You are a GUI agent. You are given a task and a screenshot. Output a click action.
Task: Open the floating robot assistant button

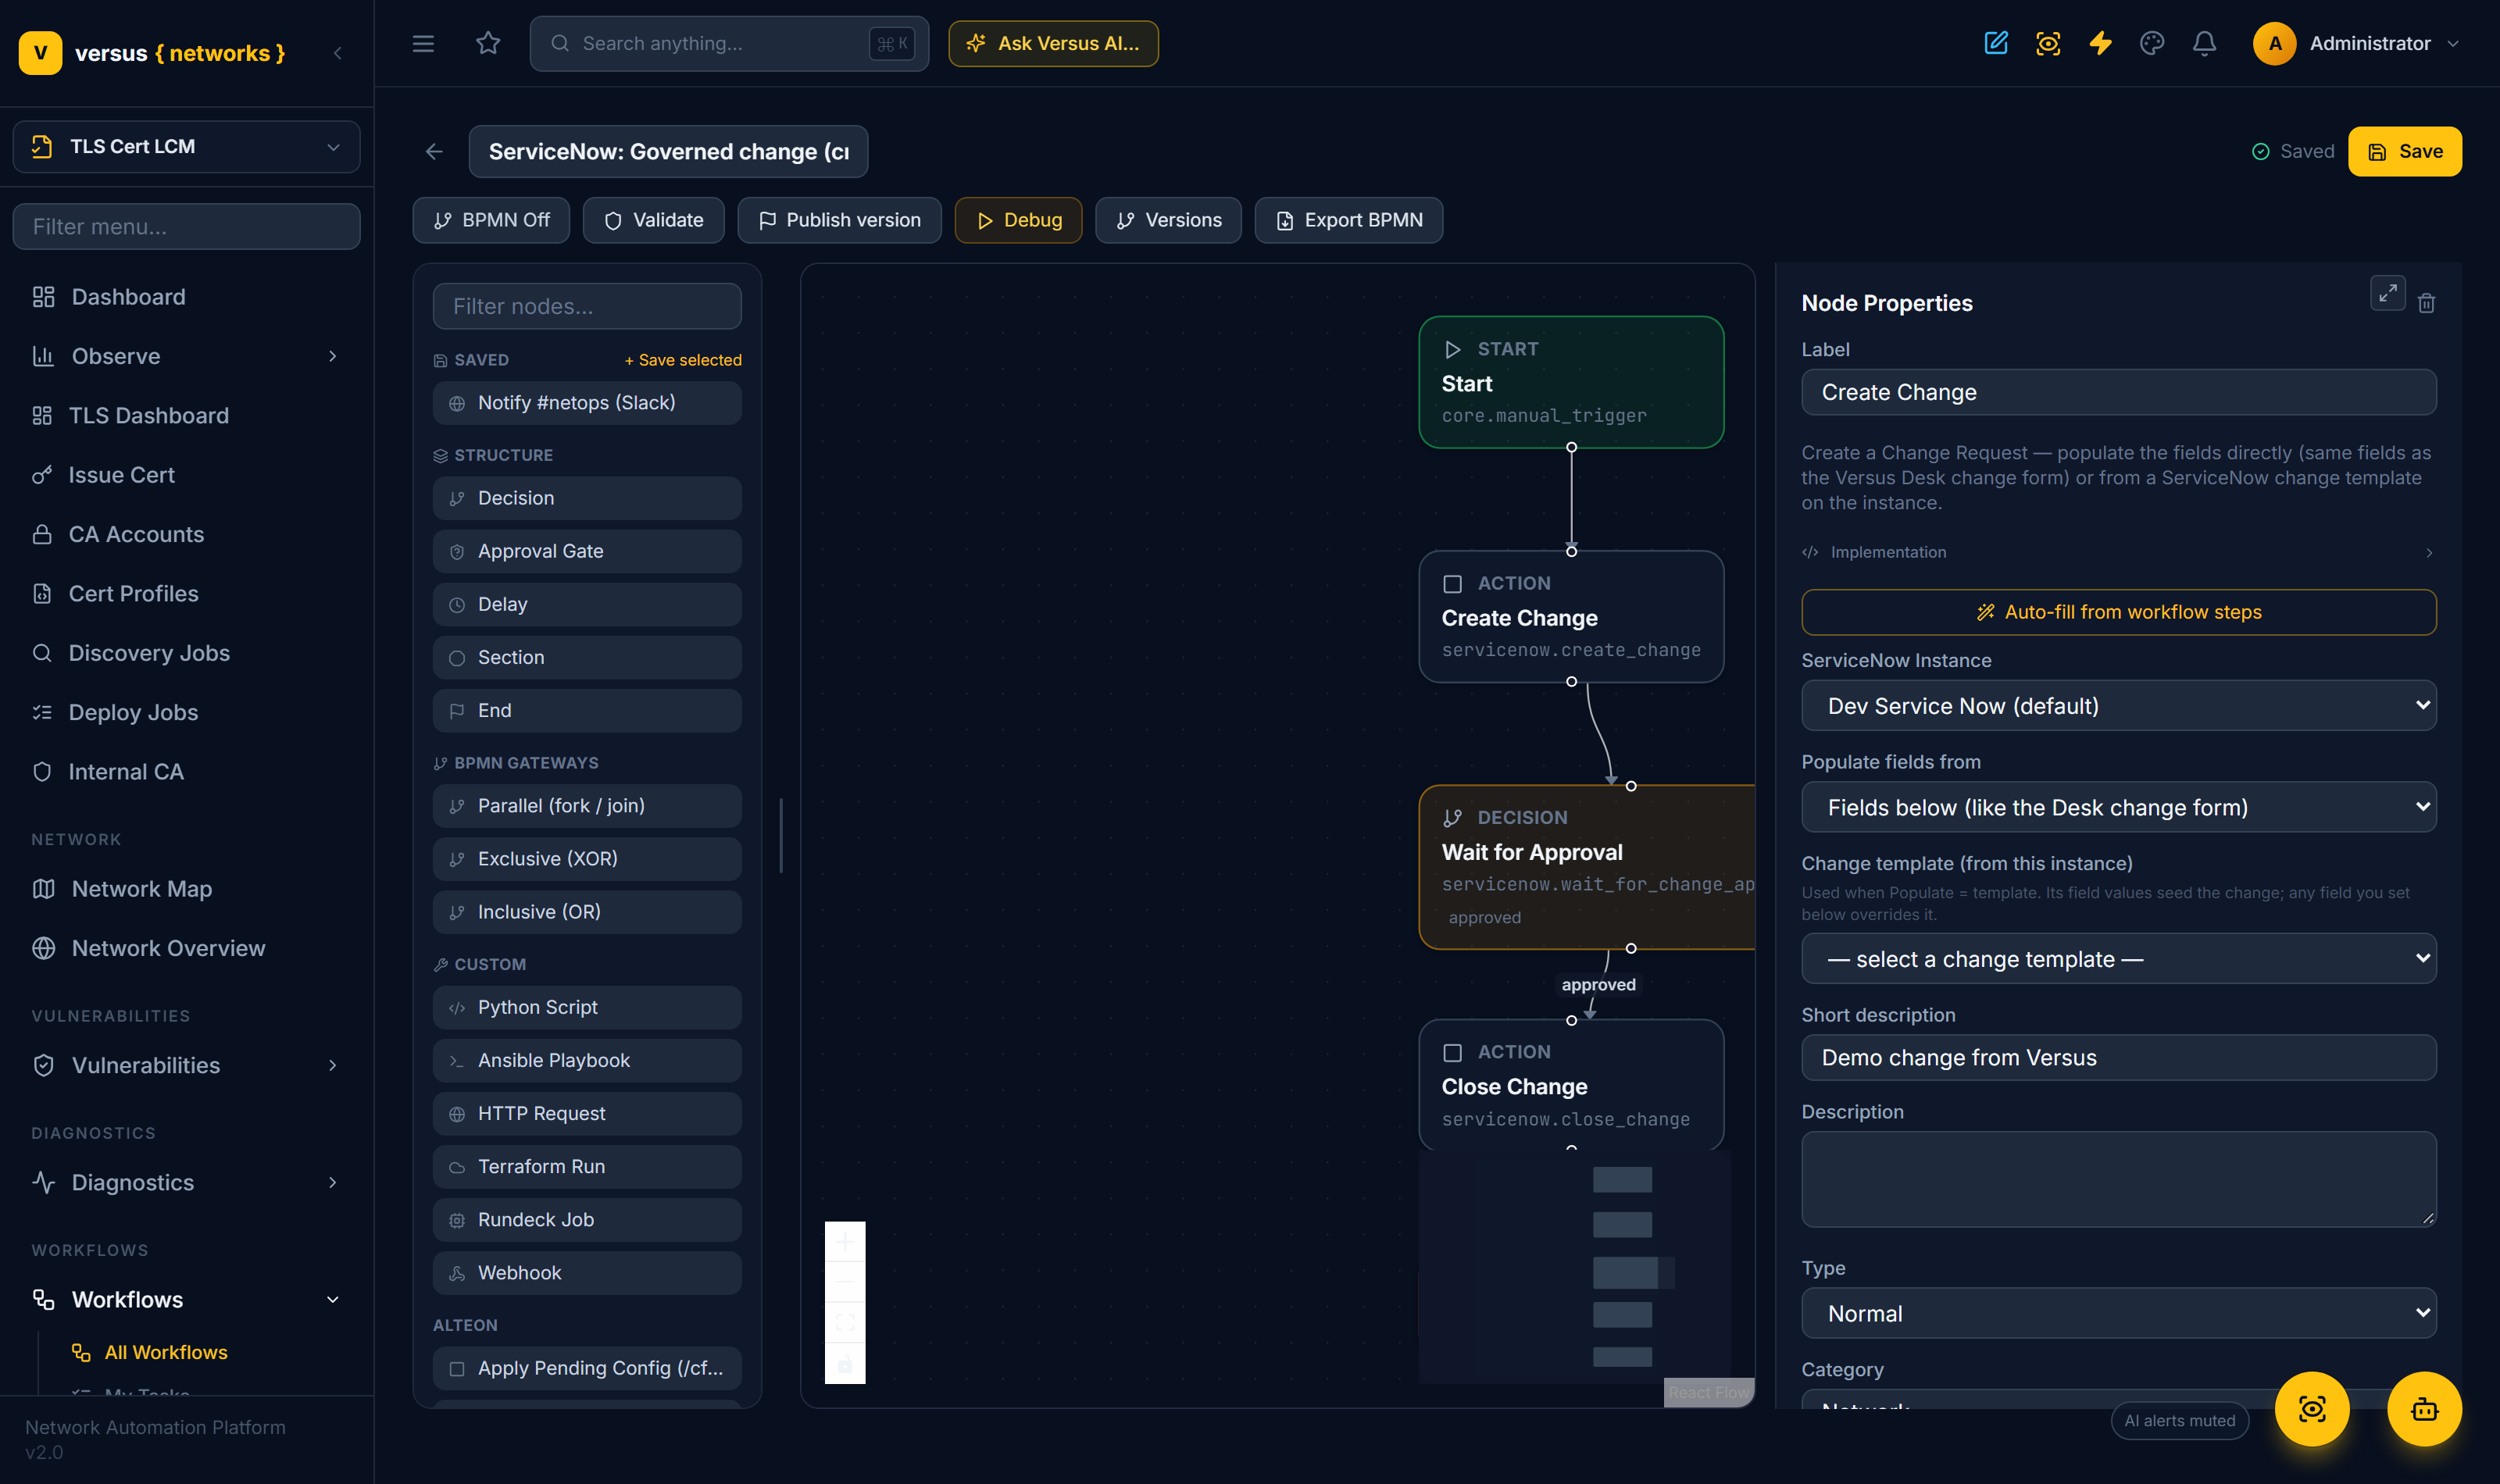click(2424, 1409)
